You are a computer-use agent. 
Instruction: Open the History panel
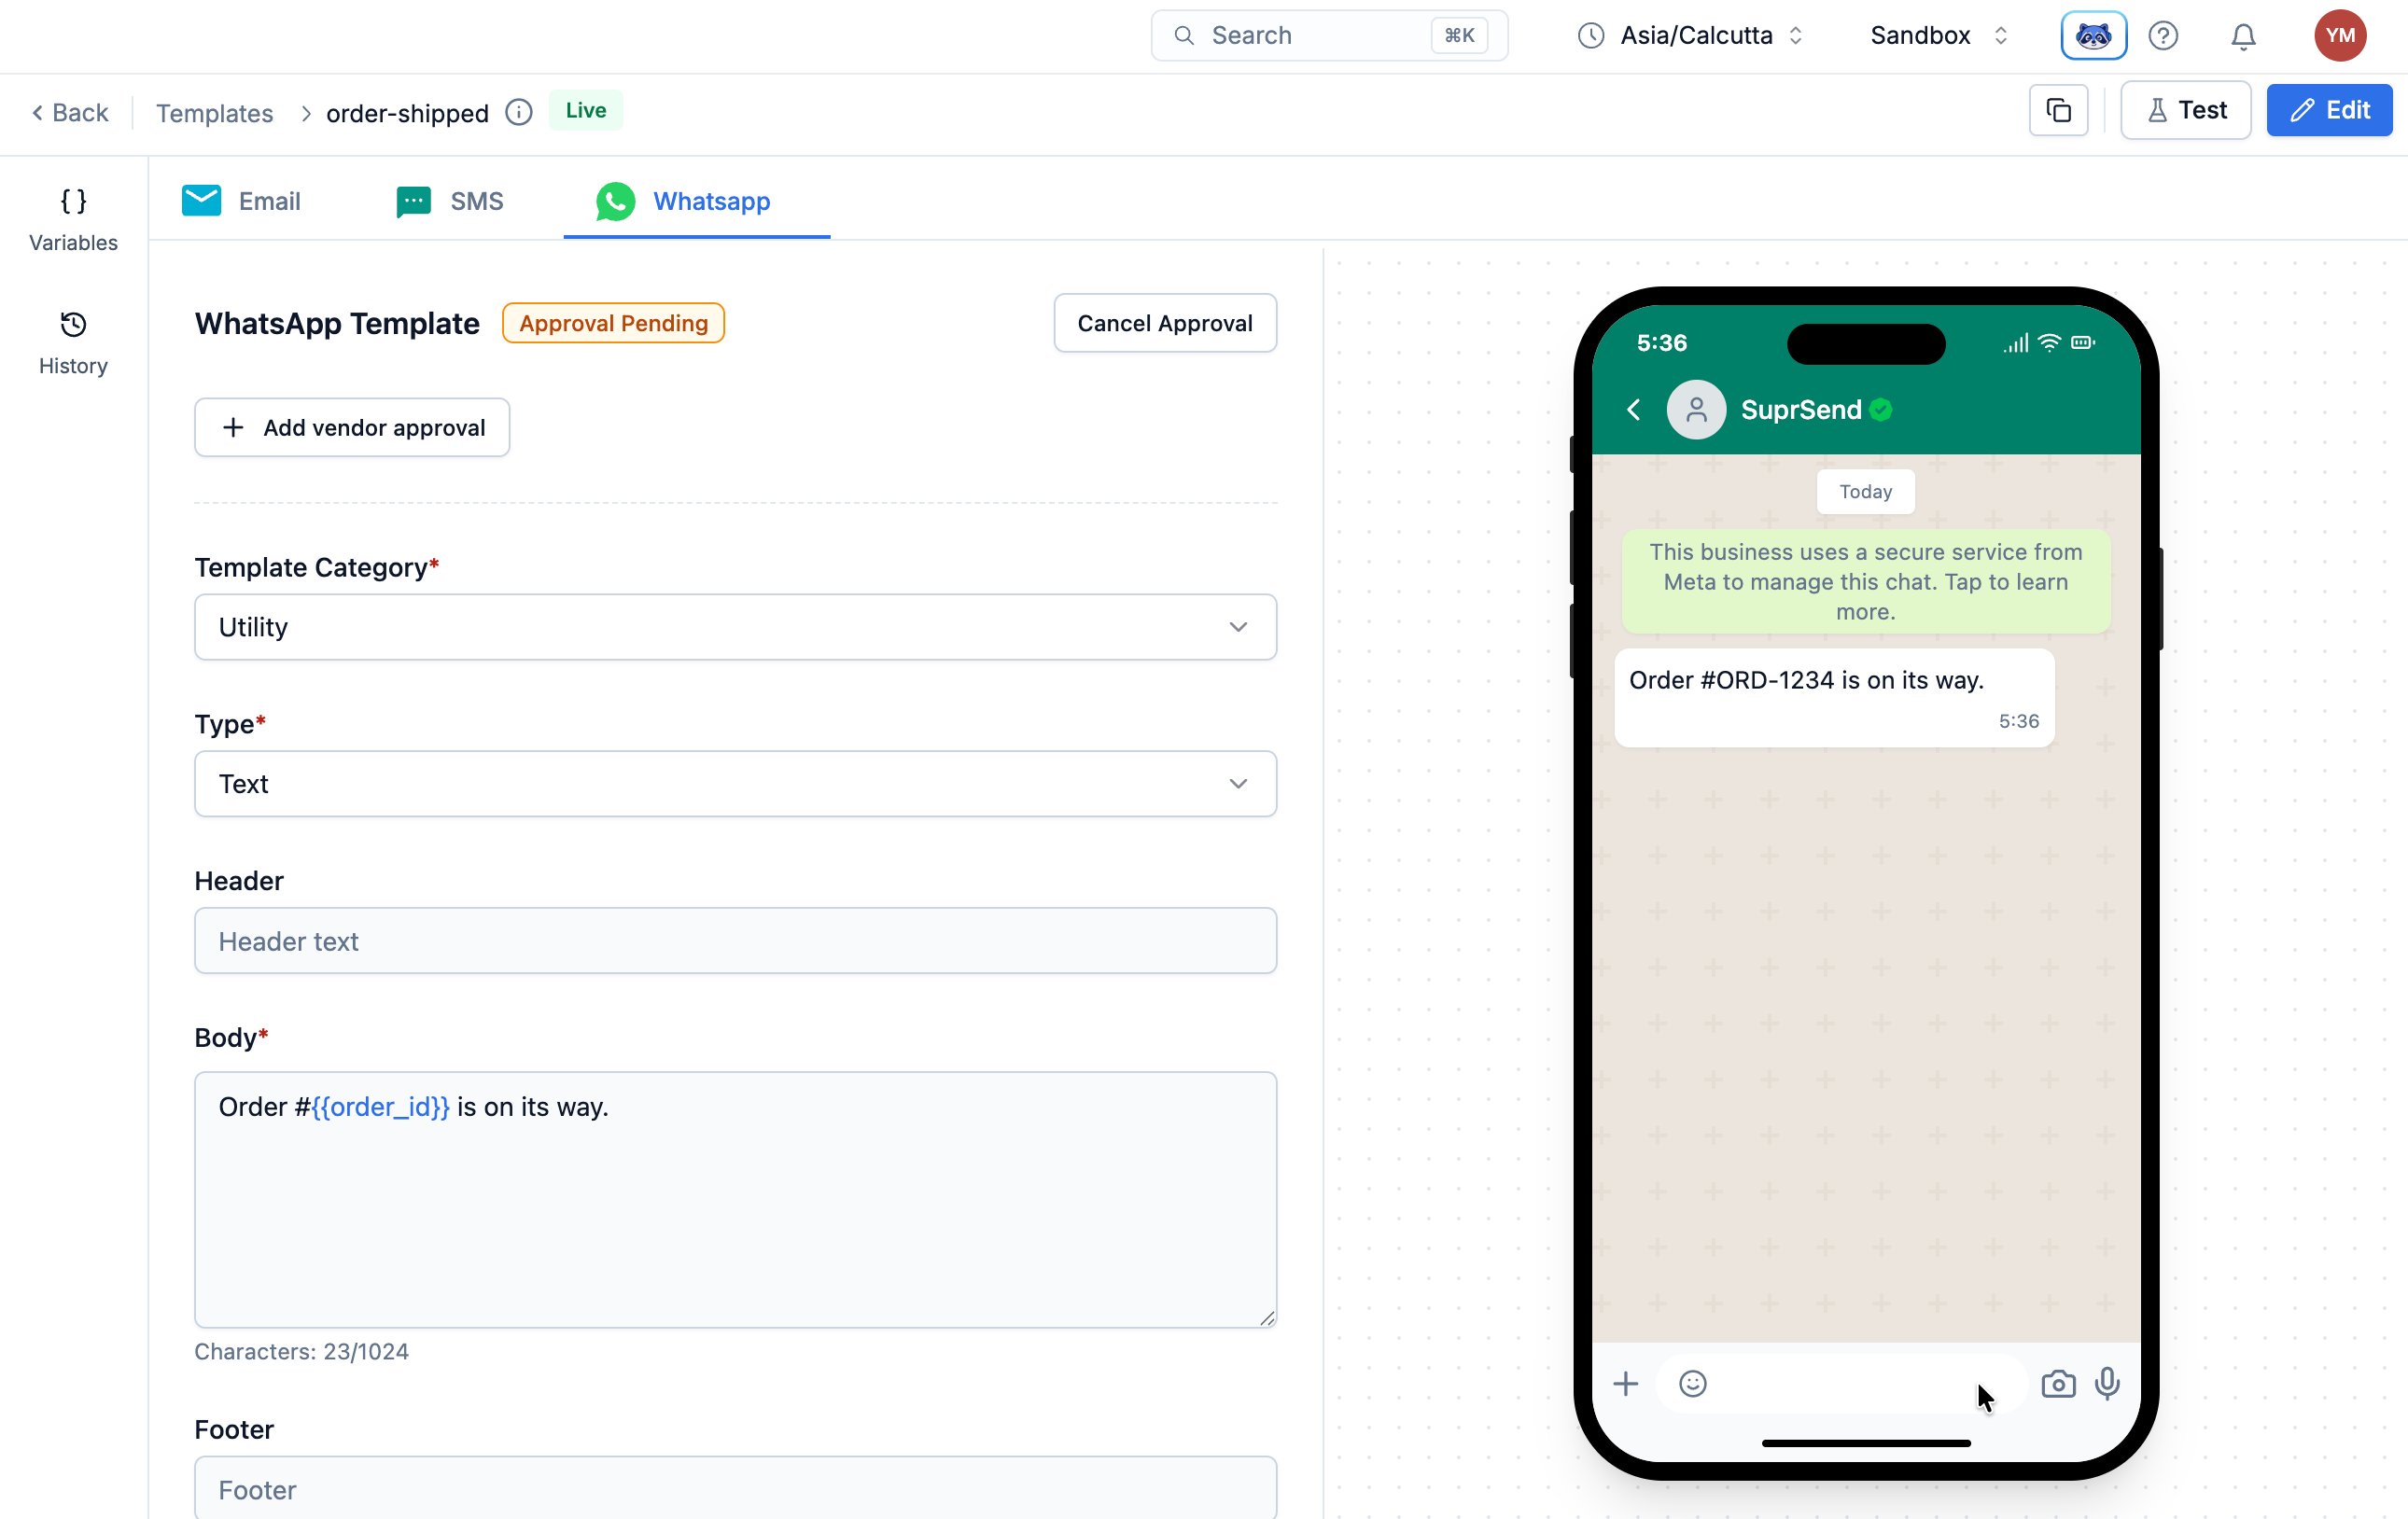click(x=73, y=343)
